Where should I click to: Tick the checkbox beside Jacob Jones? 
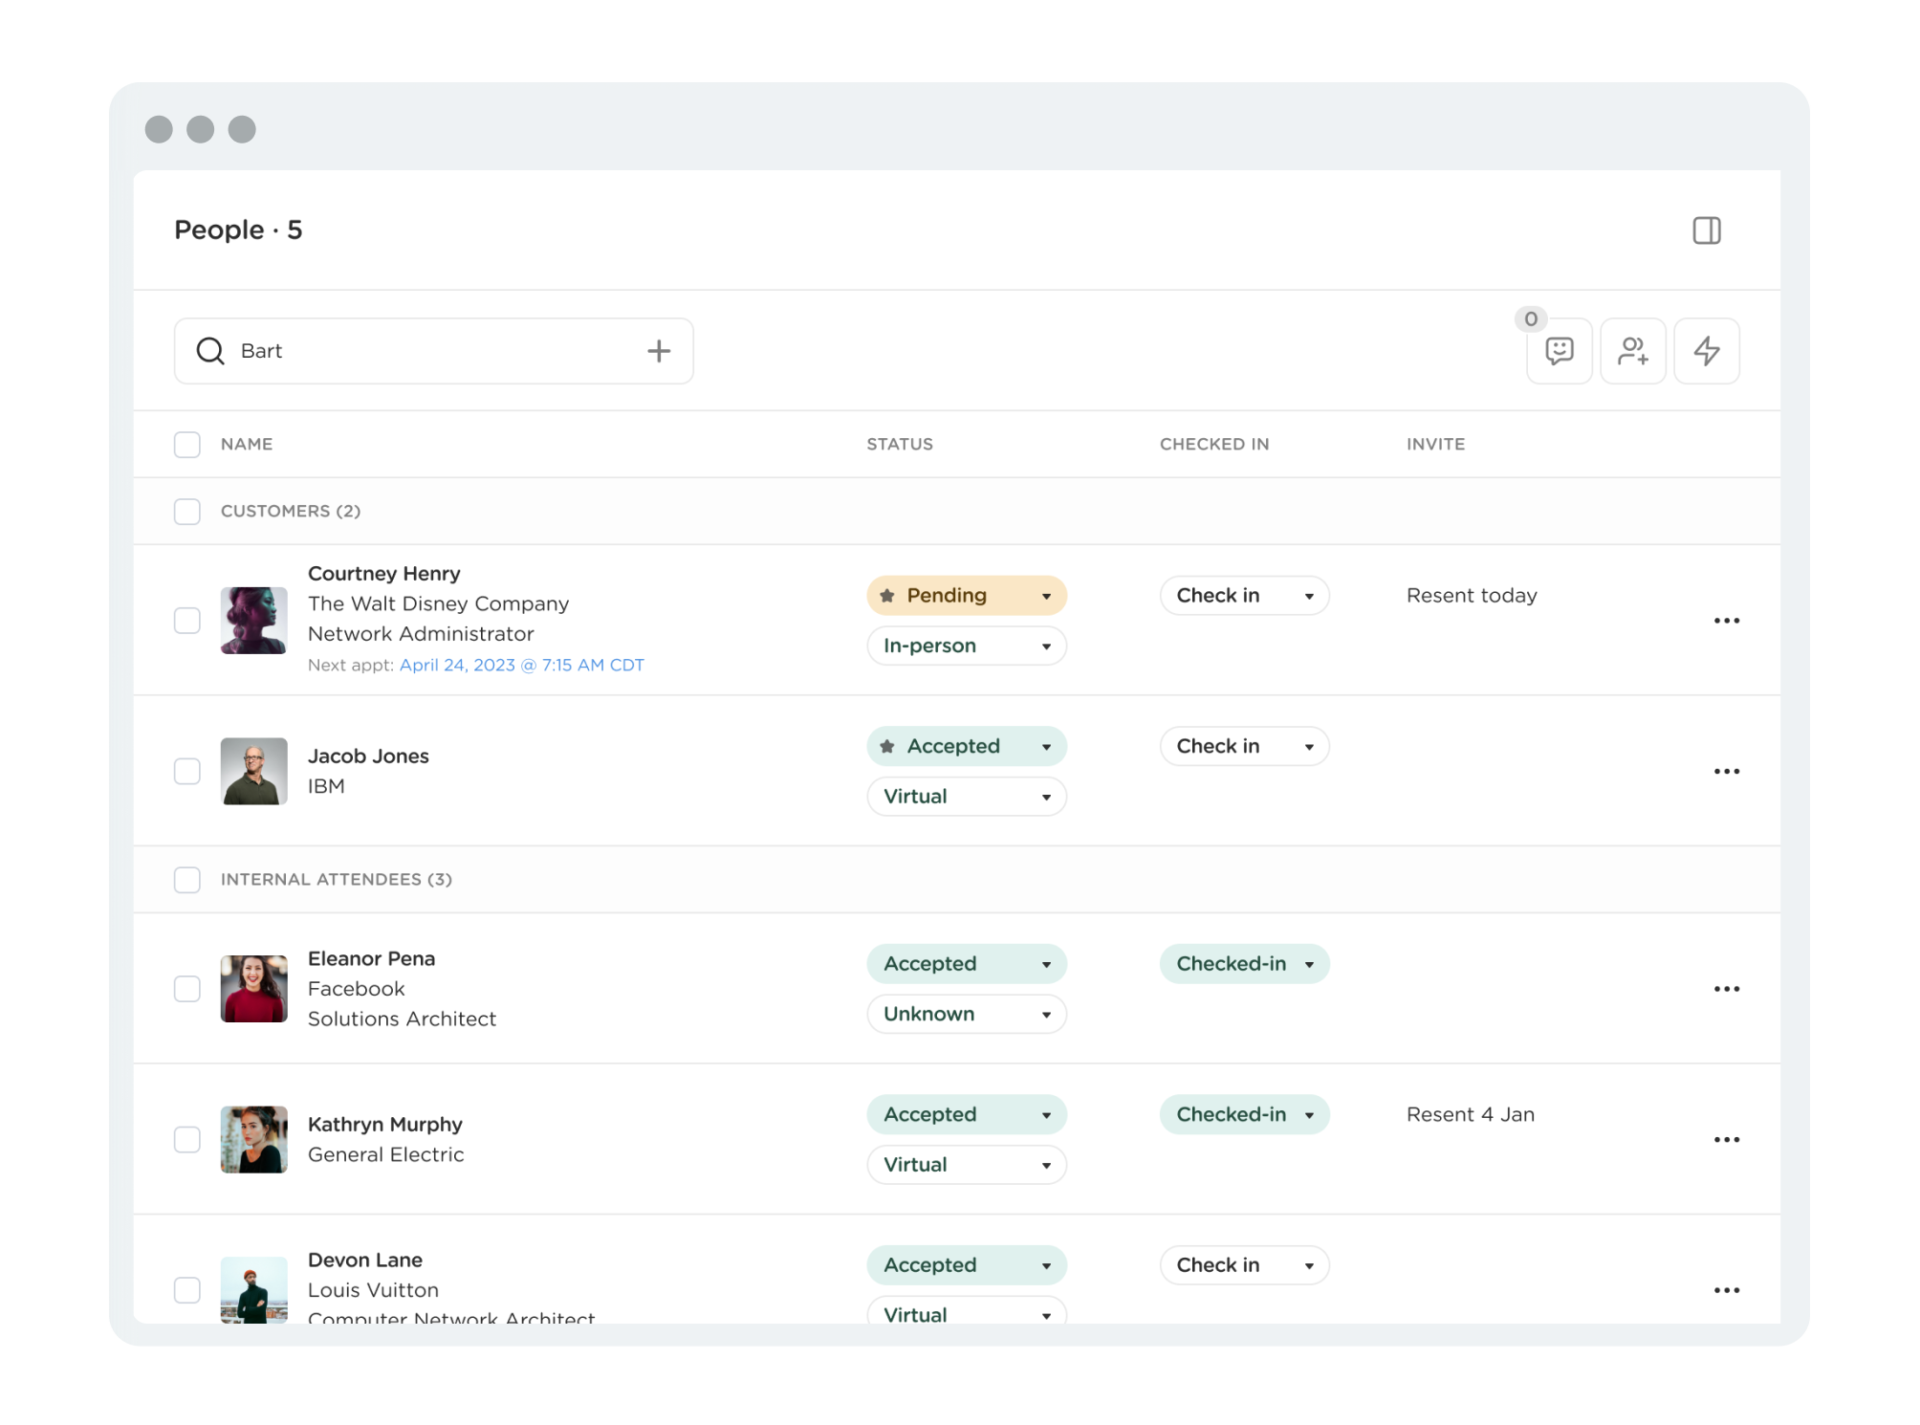click(187, 771)
